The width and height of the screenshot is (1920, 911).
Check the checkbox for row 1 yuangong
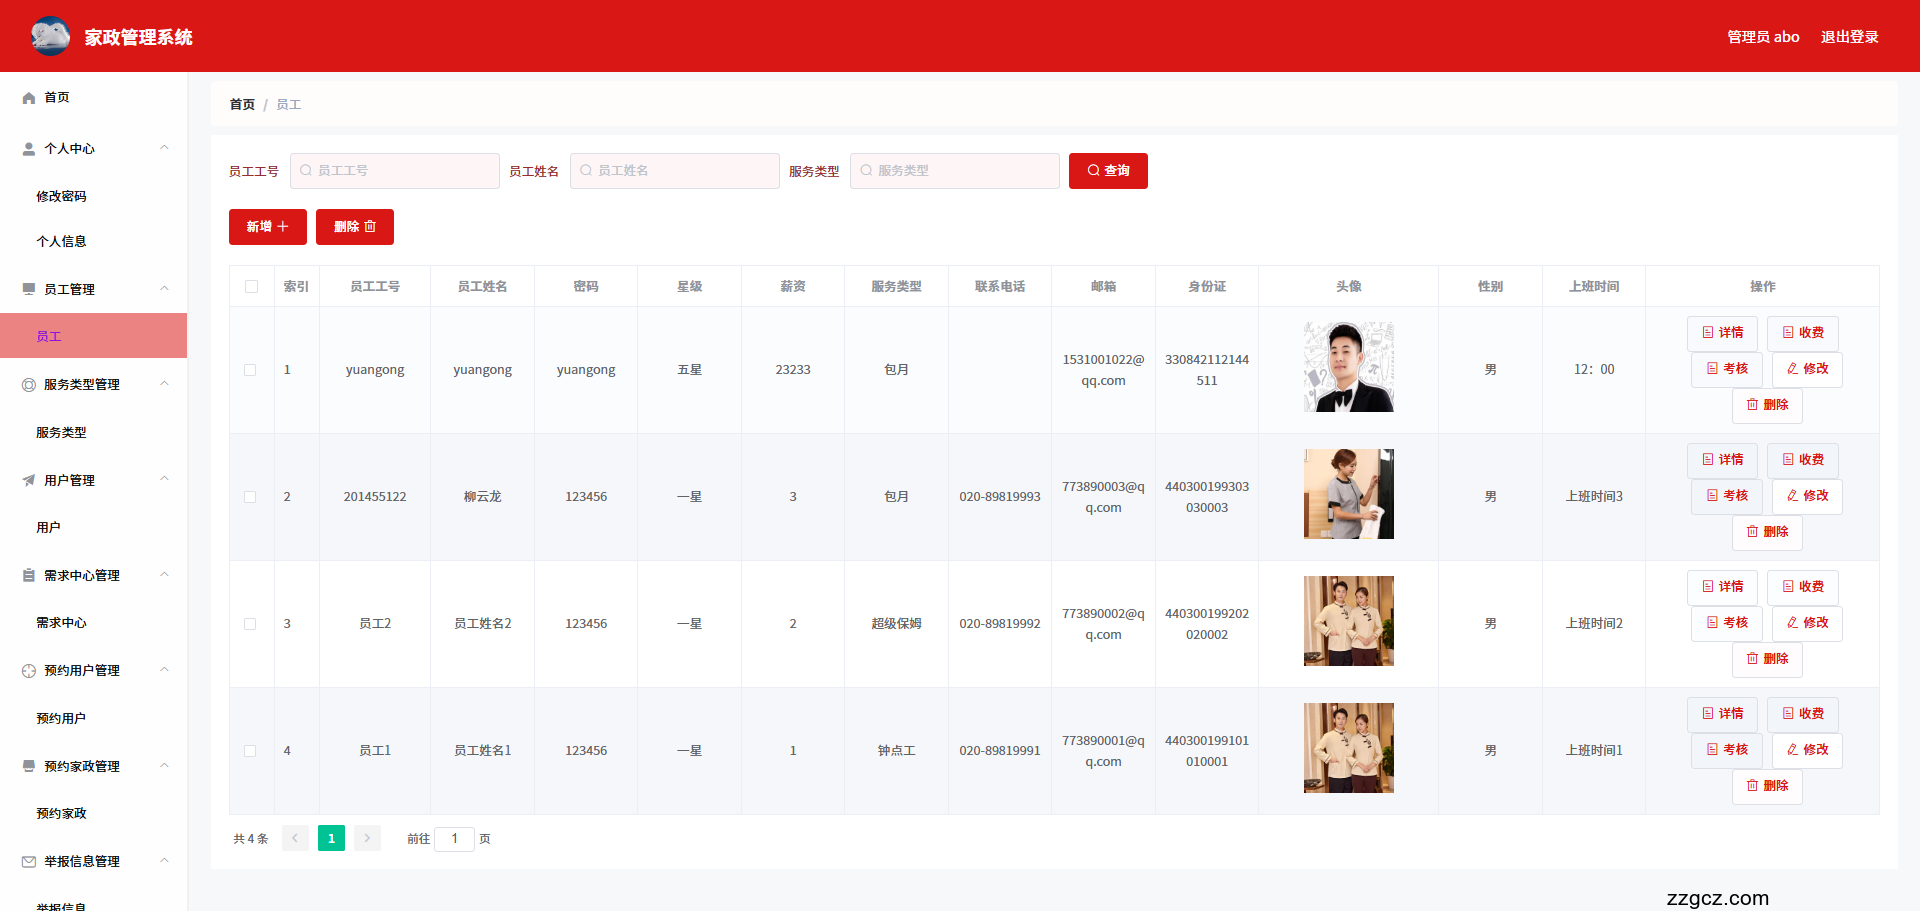pyautogui.click(x=250, y=370)
